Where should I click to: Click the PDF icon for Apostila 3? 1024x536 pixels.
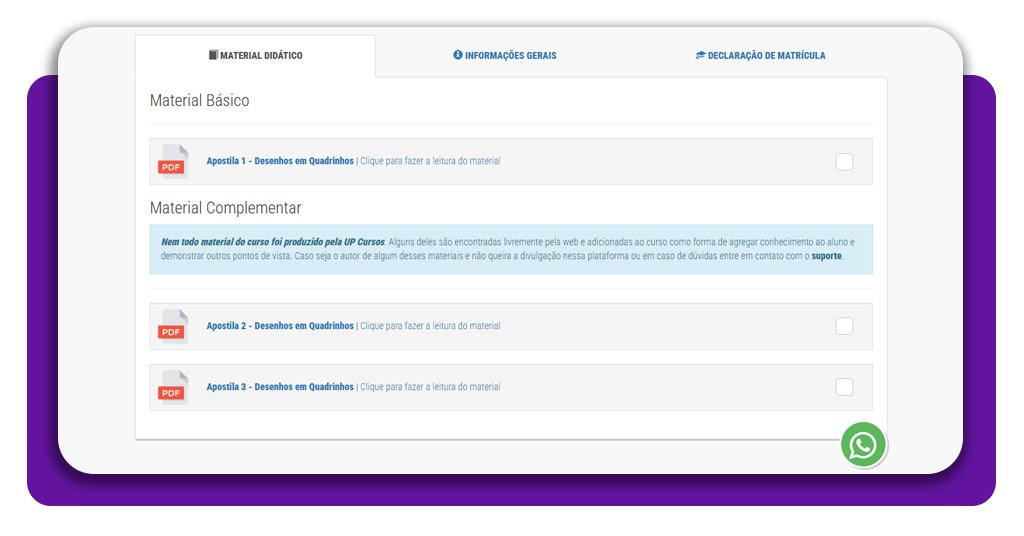click(x=172, y=388)
